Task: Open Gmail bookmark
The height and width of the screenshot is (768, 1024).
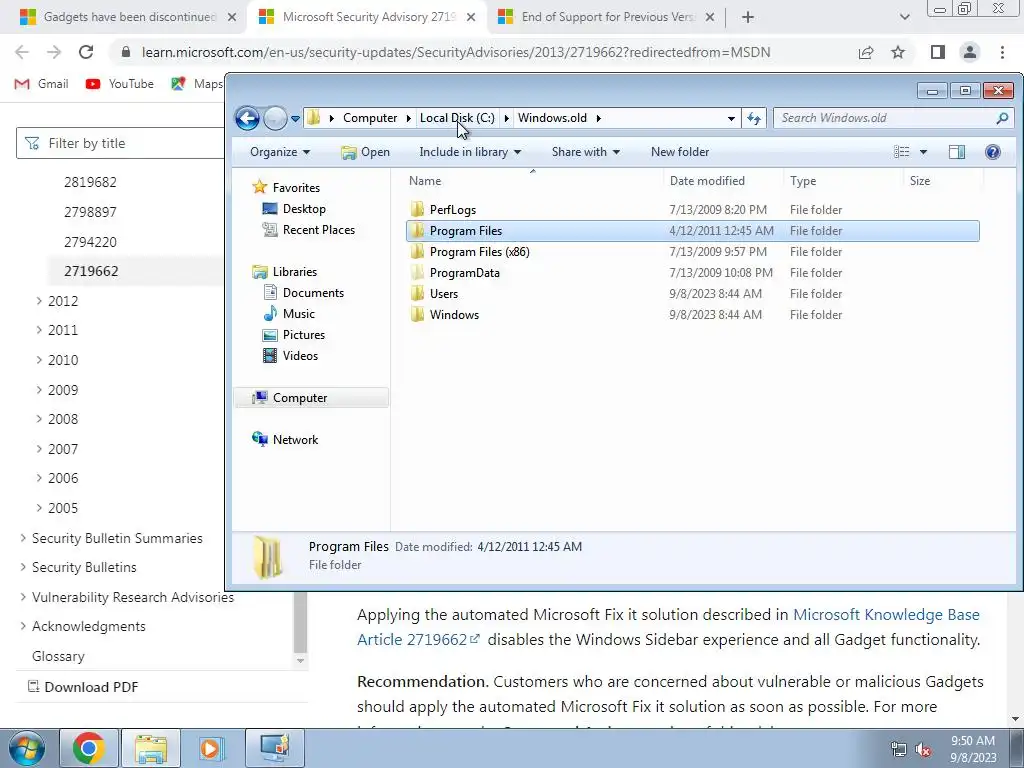Action: (41, 84)
